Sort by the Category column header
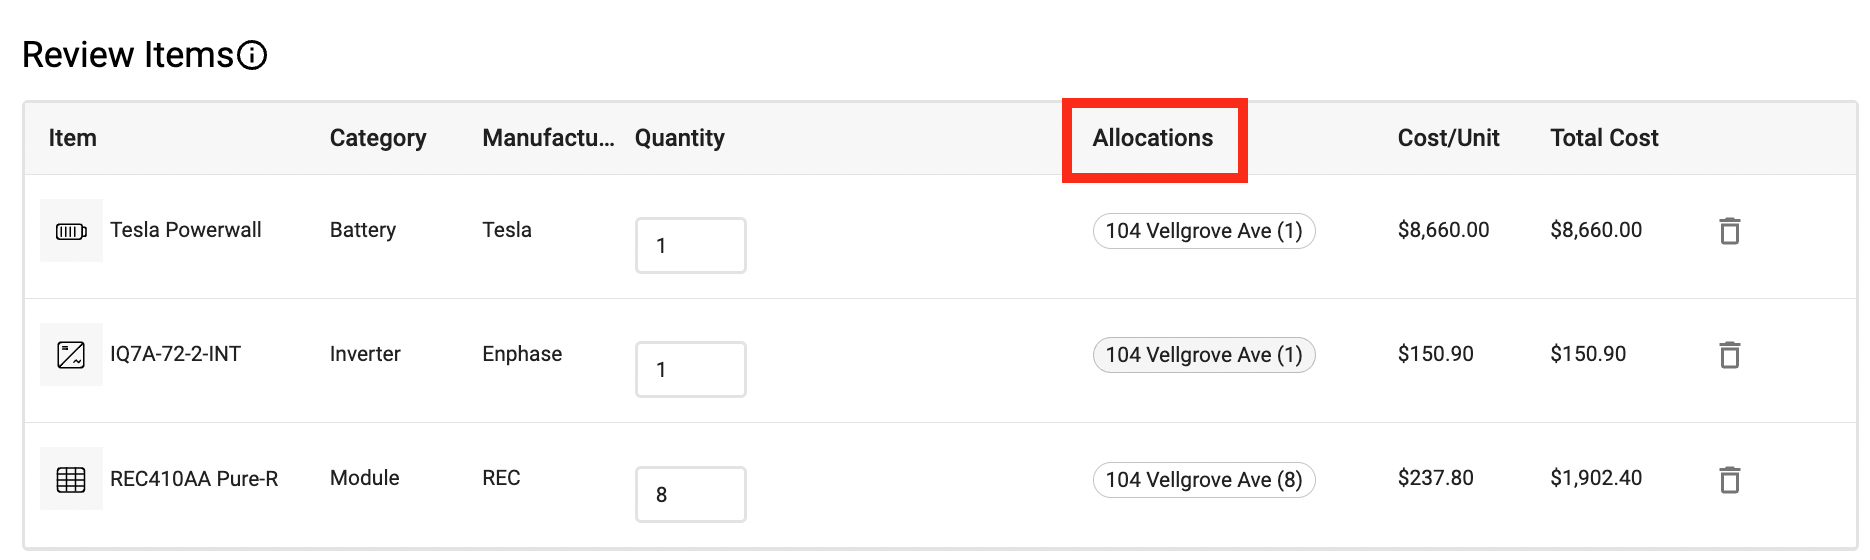The image size is (1870, 560). click(378, 138)
